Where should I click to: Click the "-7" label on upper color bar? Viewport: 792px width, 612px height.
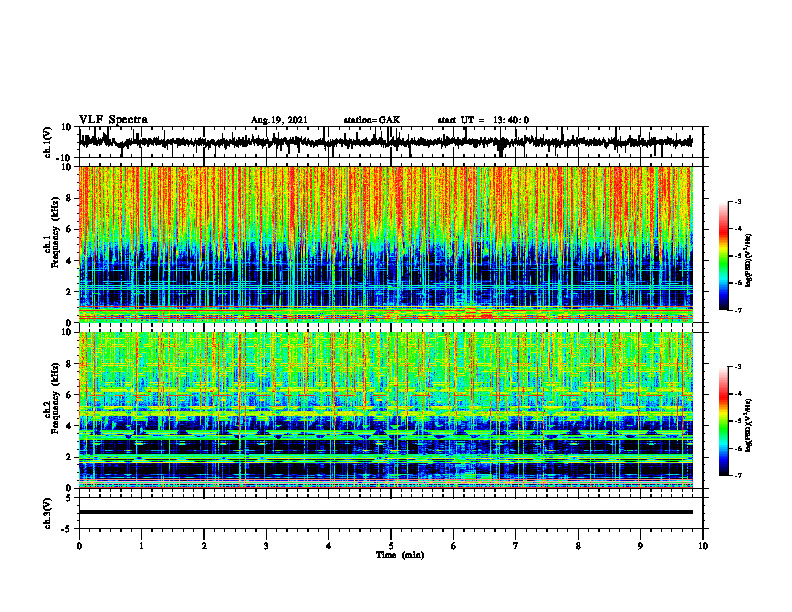tap(737, 310)
